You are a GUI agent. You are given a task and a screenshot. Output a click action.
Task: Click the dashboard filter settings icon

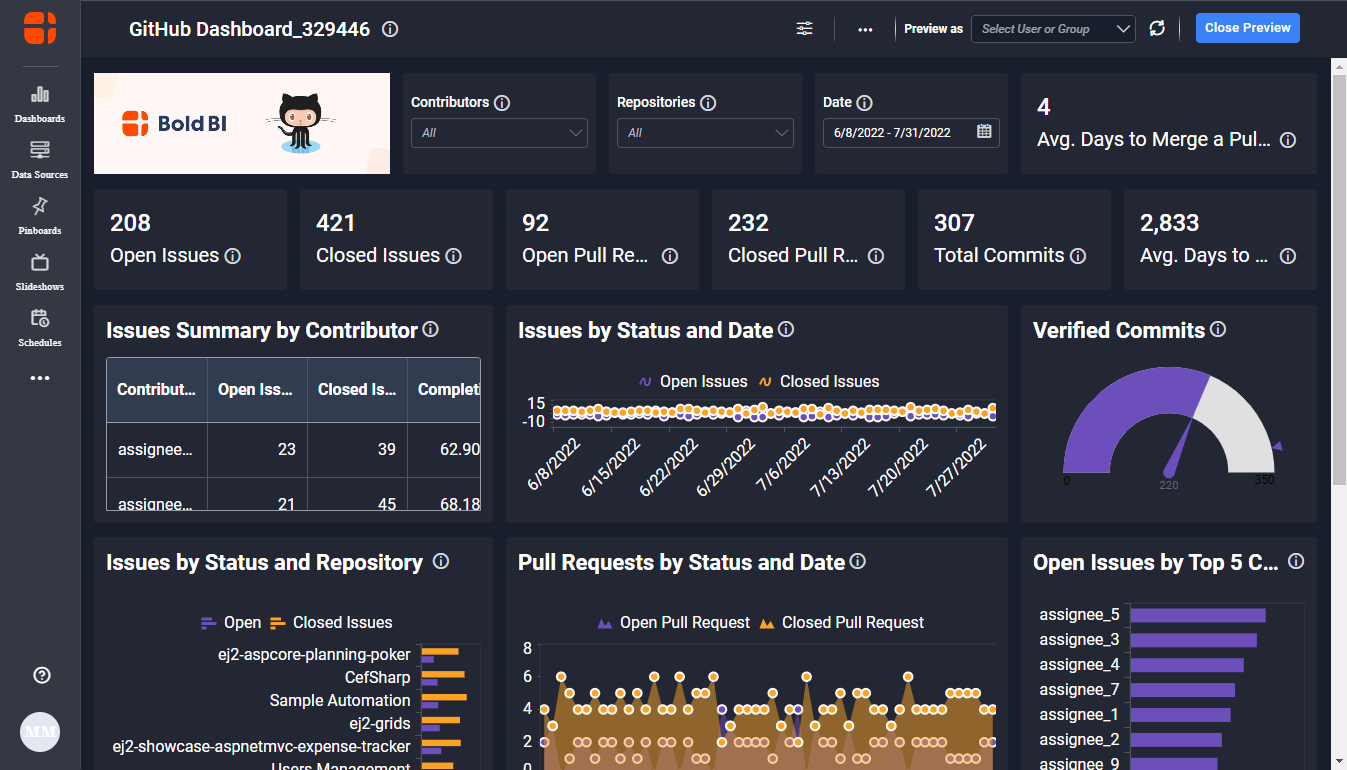click(x=805, y=29)
